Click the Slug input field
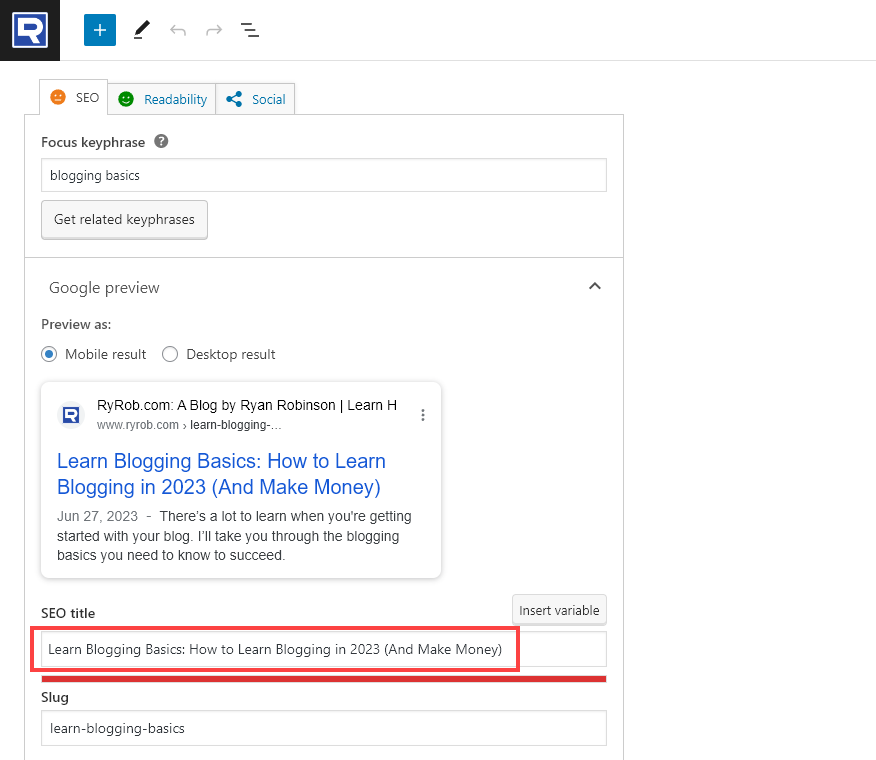Image resolution: width=876 pixels, height=760 pixels. pyautogui.click(x=323, y=728)
